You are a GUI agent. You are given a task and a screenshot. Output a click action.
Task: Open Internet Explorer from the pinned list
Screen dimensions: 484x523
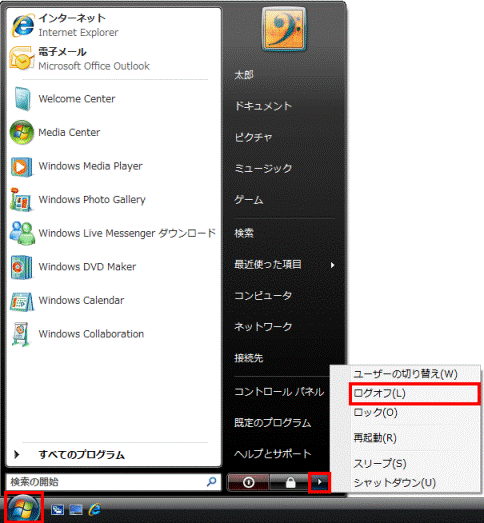click(113, 25)
